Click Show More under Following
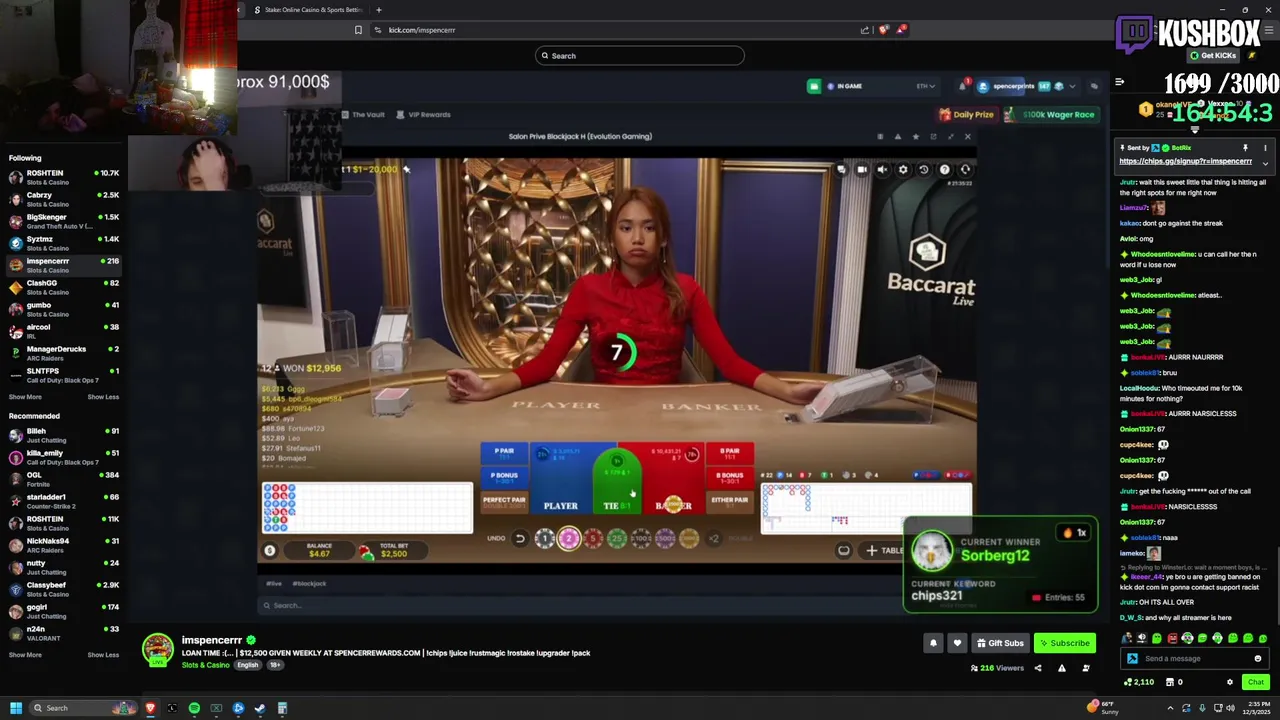 [x=25, y=397]
